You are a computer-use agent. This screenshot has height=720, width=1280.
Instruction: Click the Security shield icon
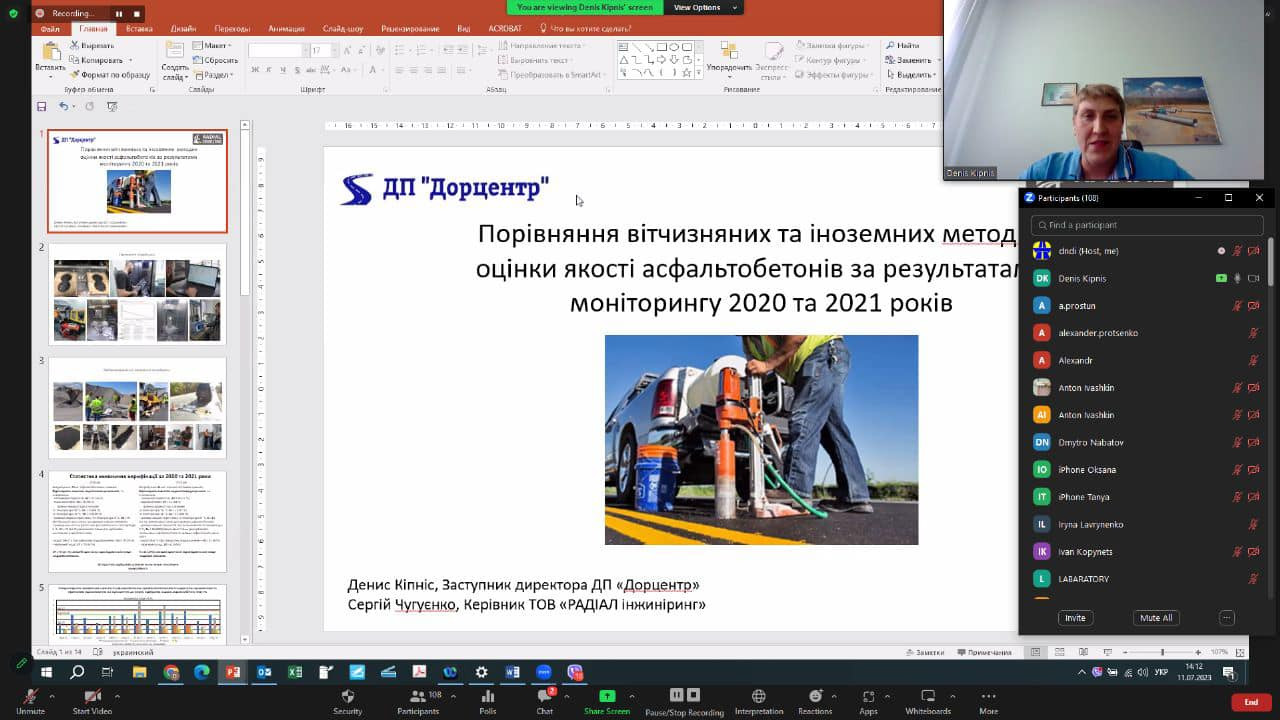tap(347, 696)
